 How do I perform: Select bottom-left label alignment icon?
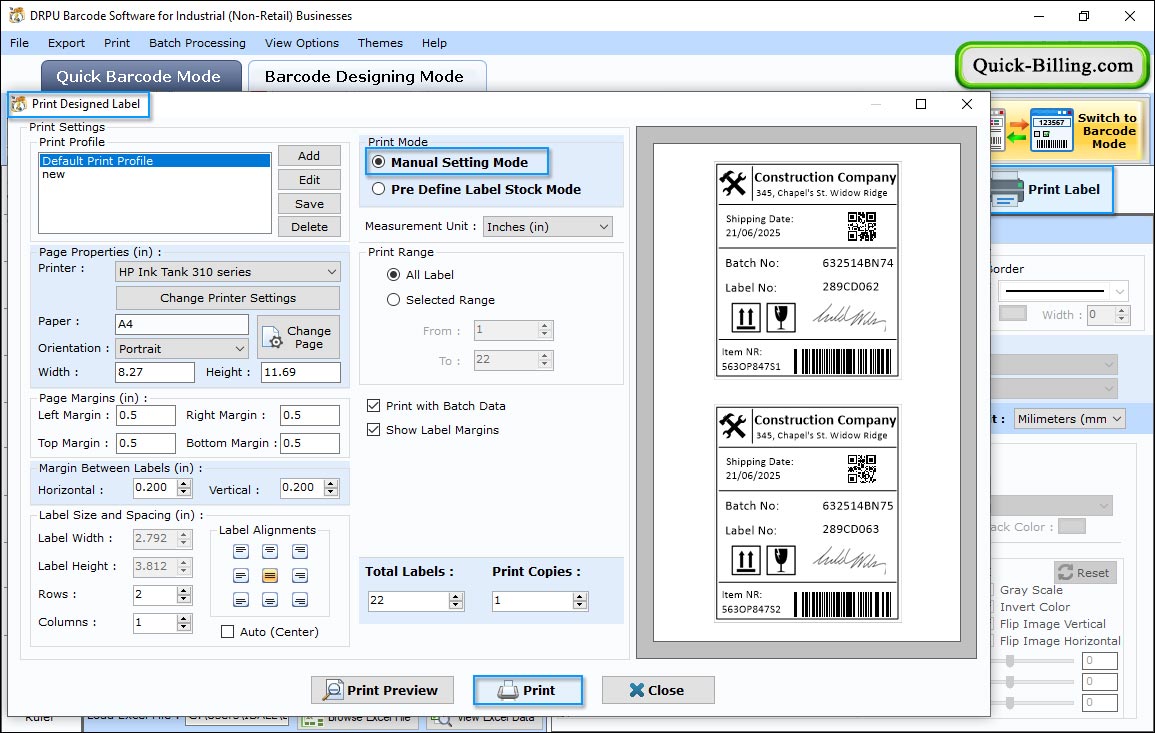[241, 600]
